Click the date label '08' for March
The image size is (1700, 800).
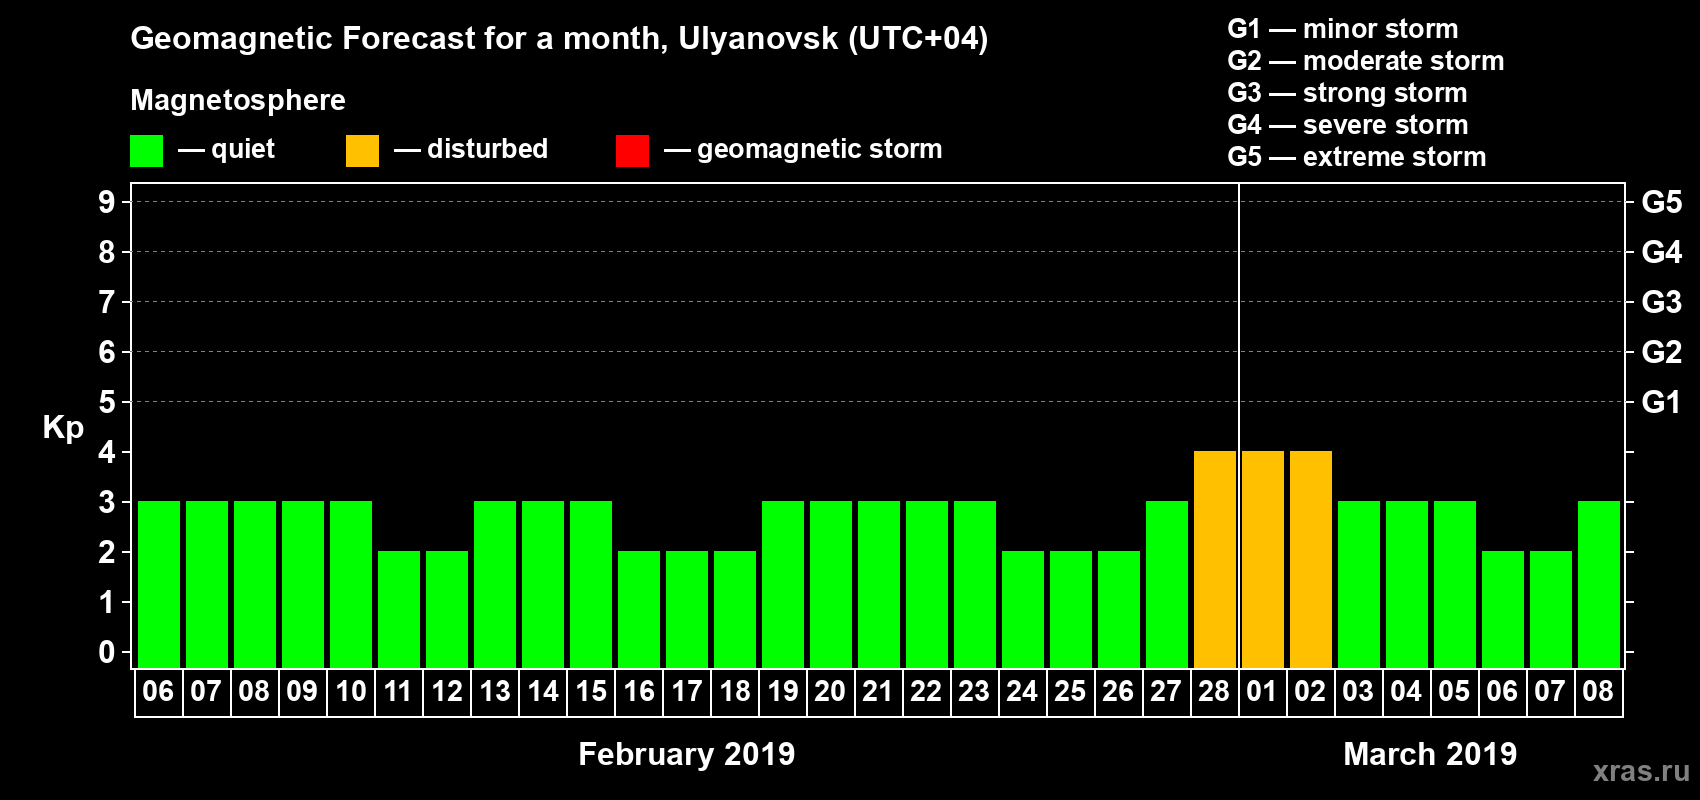(x=1598, y=691)
